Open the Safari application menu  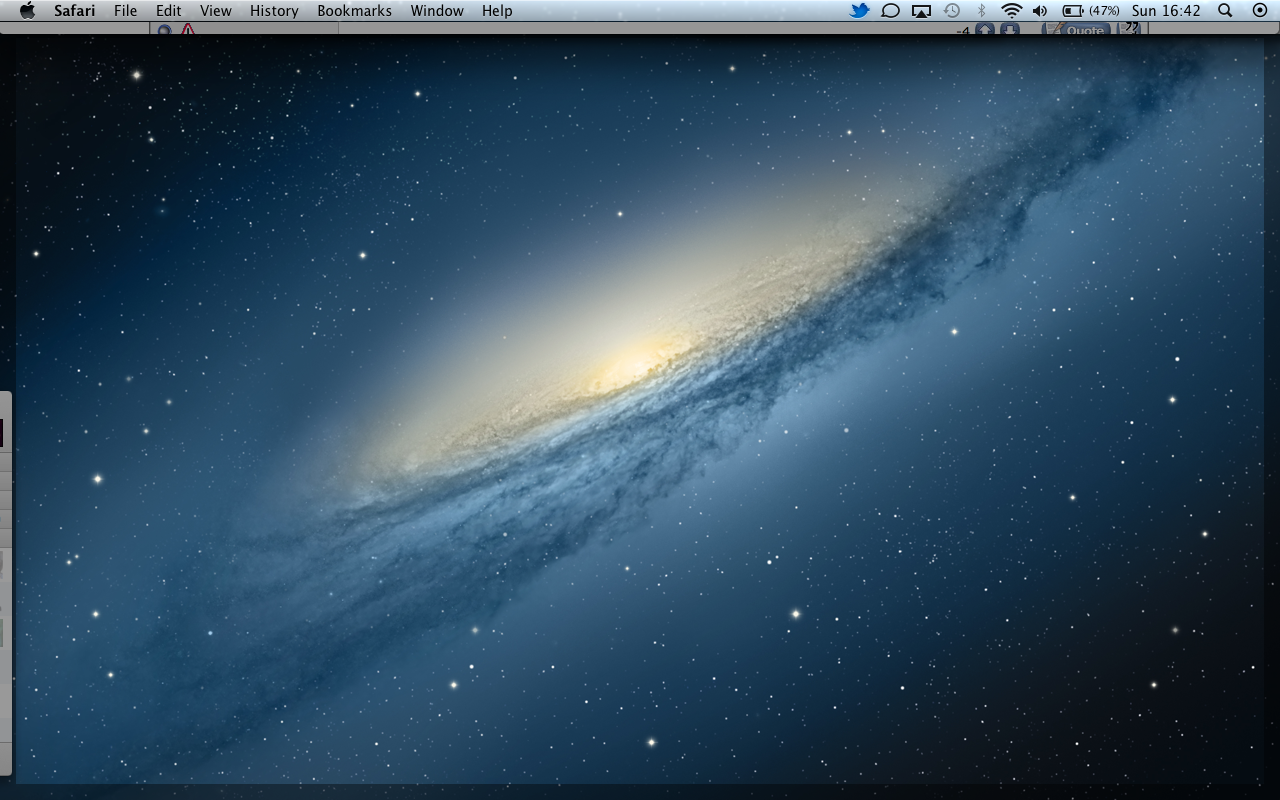pos(75,11)
